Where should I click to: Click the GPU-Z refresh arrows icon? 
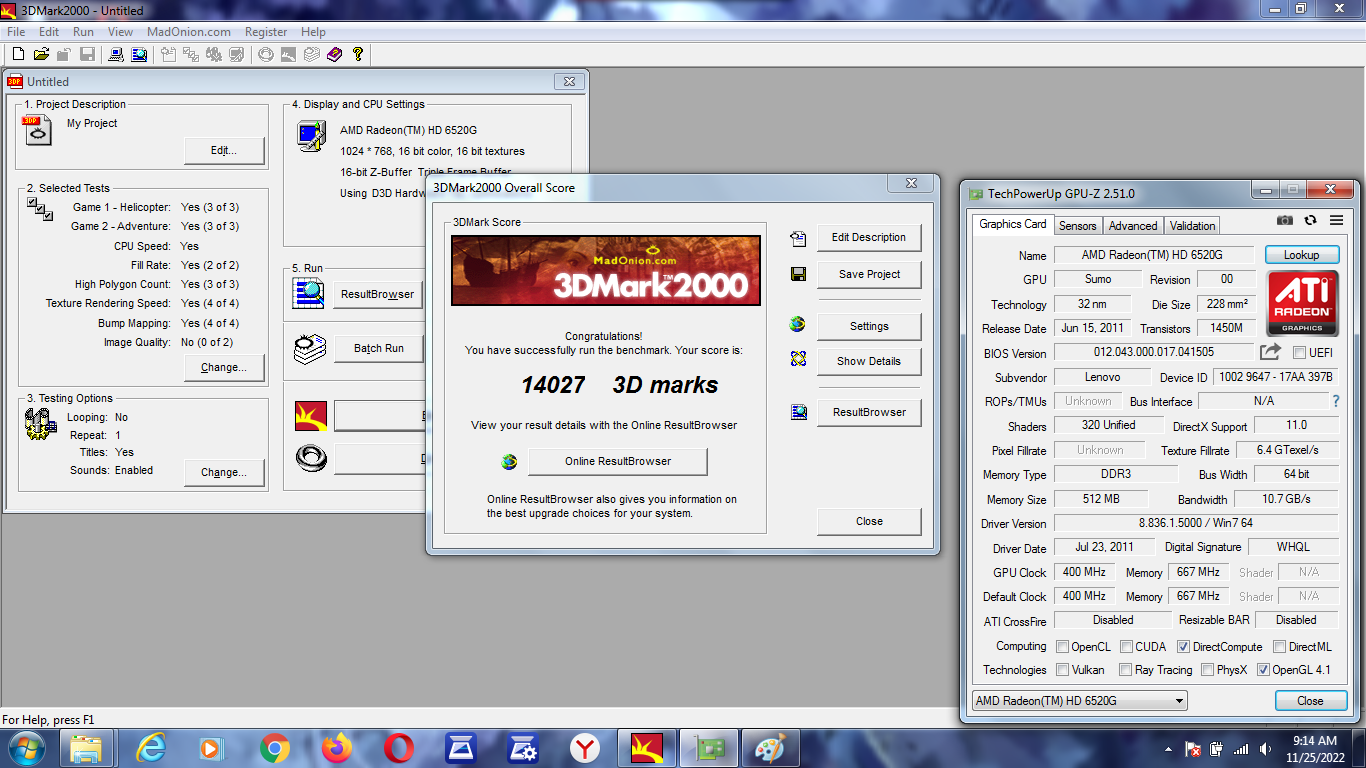coord(1310,220)
